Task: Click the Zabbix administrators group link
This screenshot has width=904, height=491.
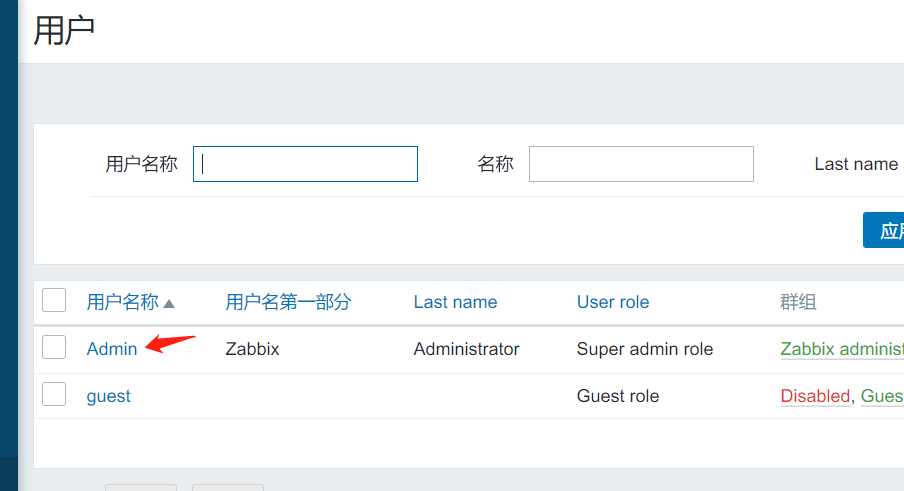Action: 841,349
